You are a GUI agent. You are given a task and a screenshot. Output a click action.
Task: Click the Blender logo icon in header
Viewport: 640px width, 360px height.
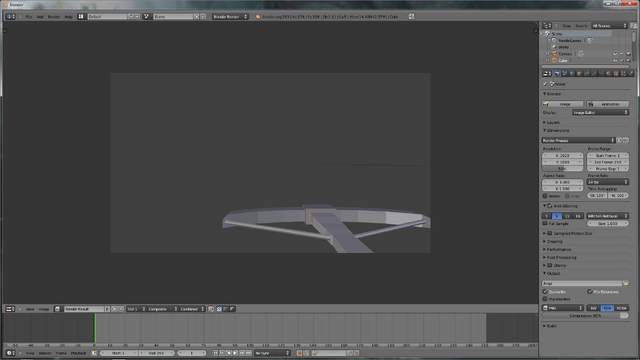(258, 17)
